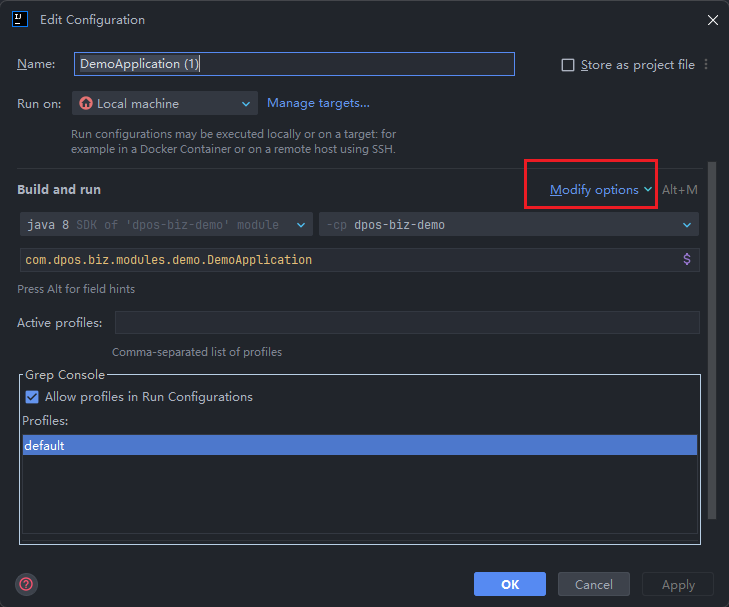This screenshot has height=607, width=729.
Task: Focus the Name text field
Action: (294, 64)
